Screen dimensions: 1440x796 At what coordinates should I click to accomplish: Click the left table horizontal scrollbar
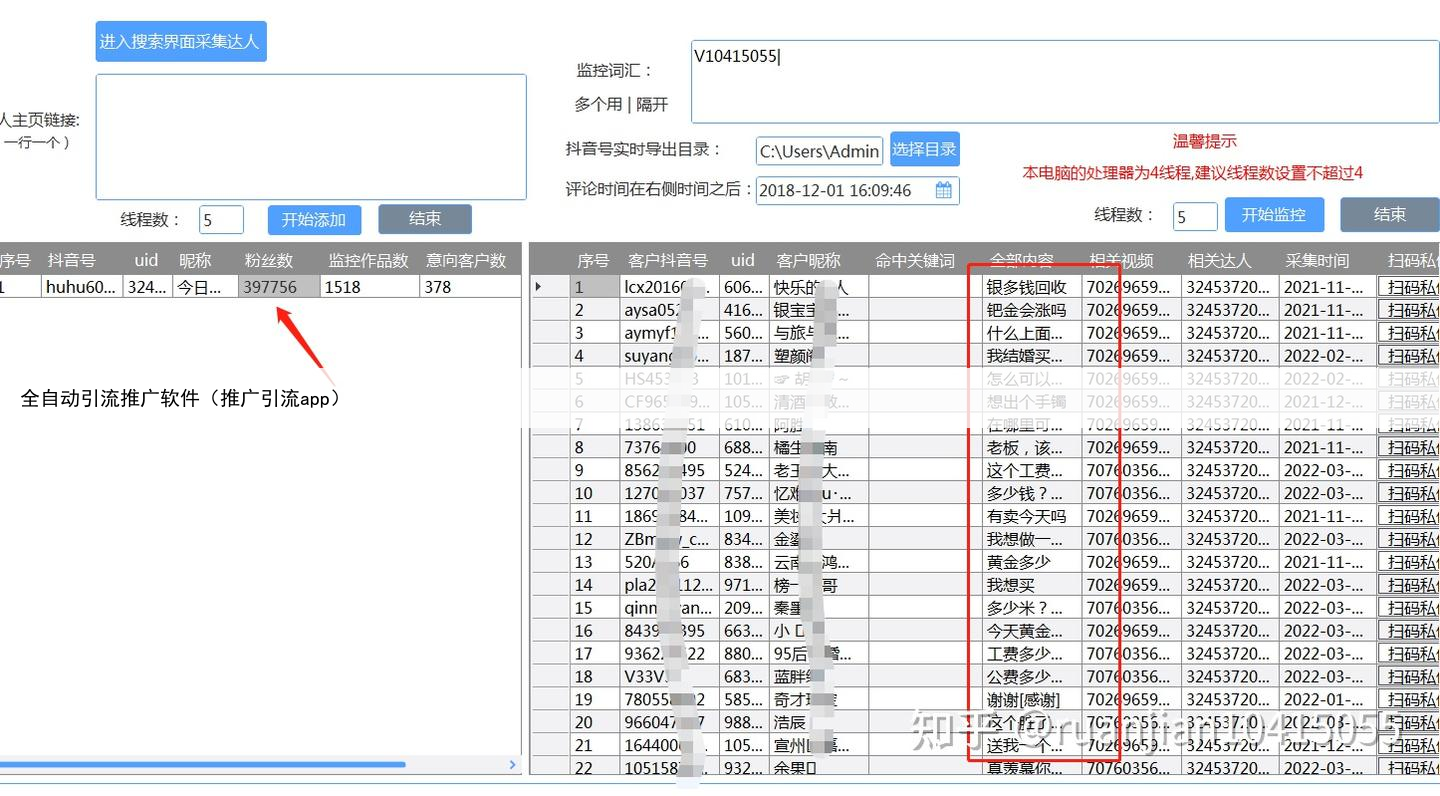(200, 765)
